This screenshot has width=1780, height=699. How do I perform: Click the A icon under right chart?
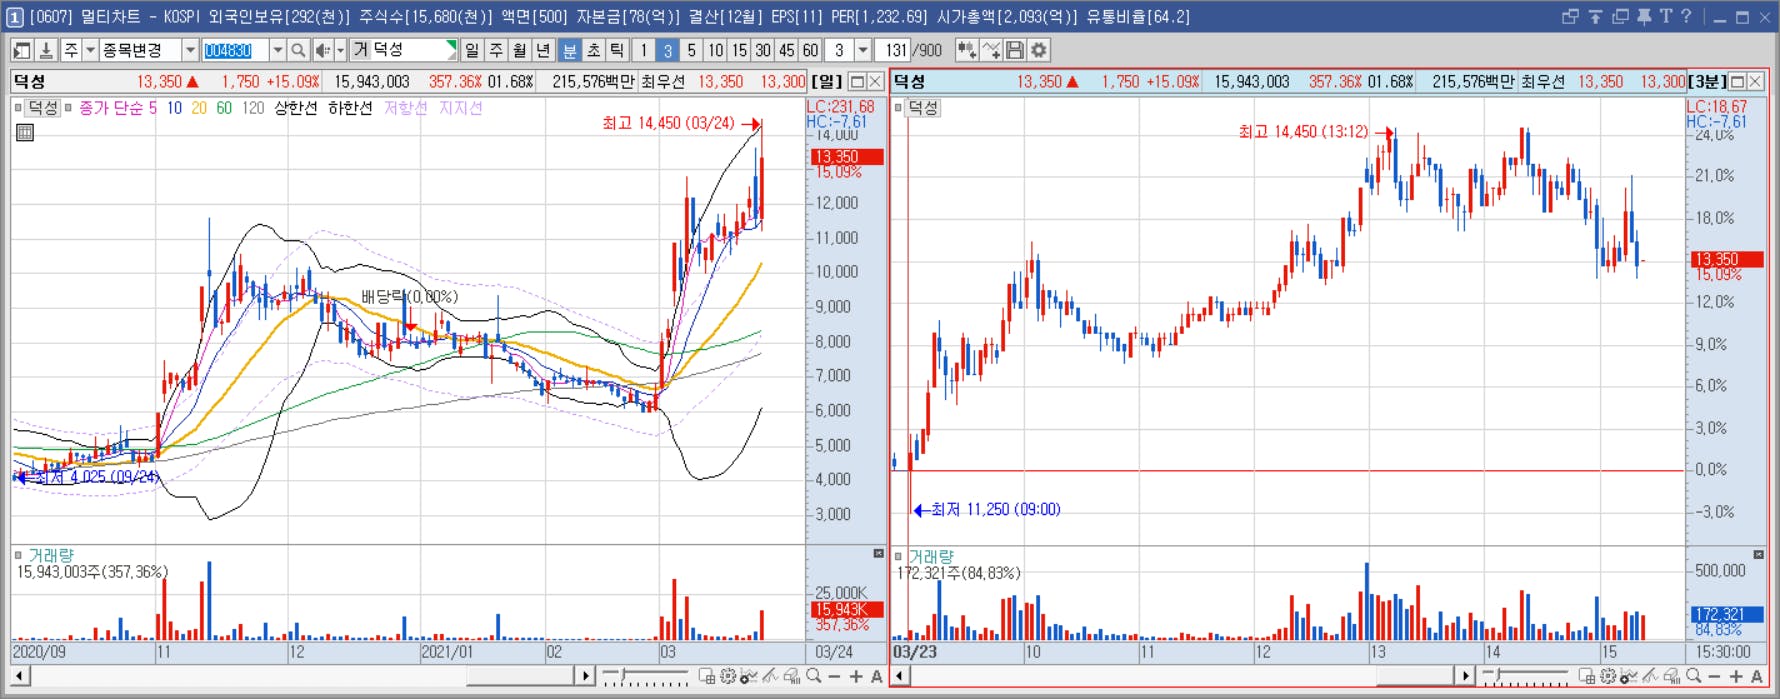coord(1757,676)
